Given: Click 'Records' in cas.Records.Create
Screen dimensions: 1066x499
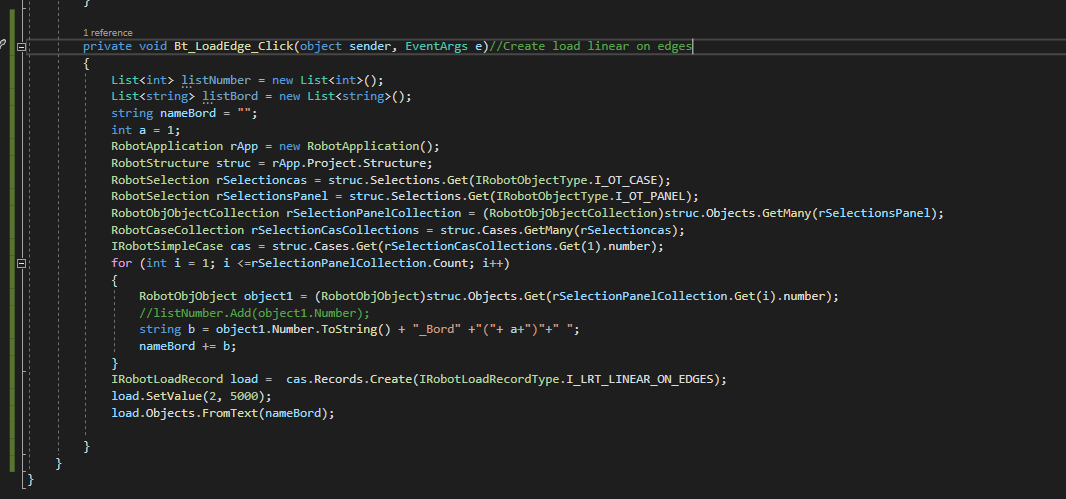Looking at the screenshot, I should (x=339, y=380).
